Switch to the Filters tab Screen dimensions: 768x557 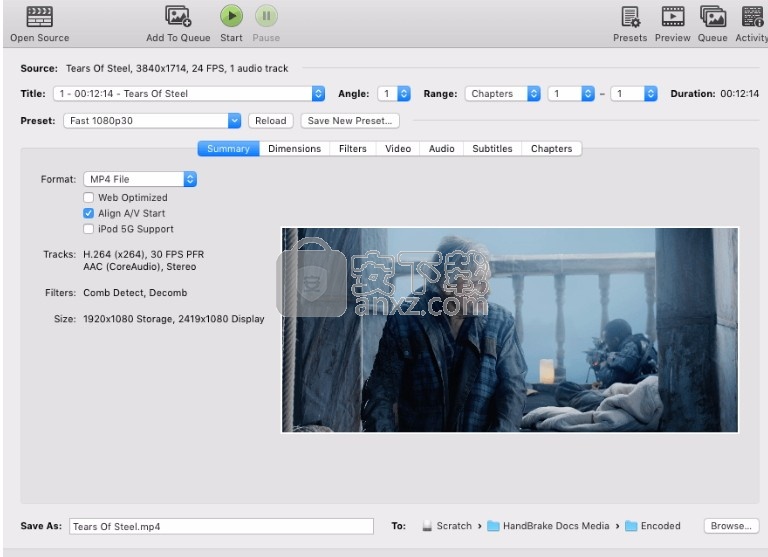click(353, 148)
